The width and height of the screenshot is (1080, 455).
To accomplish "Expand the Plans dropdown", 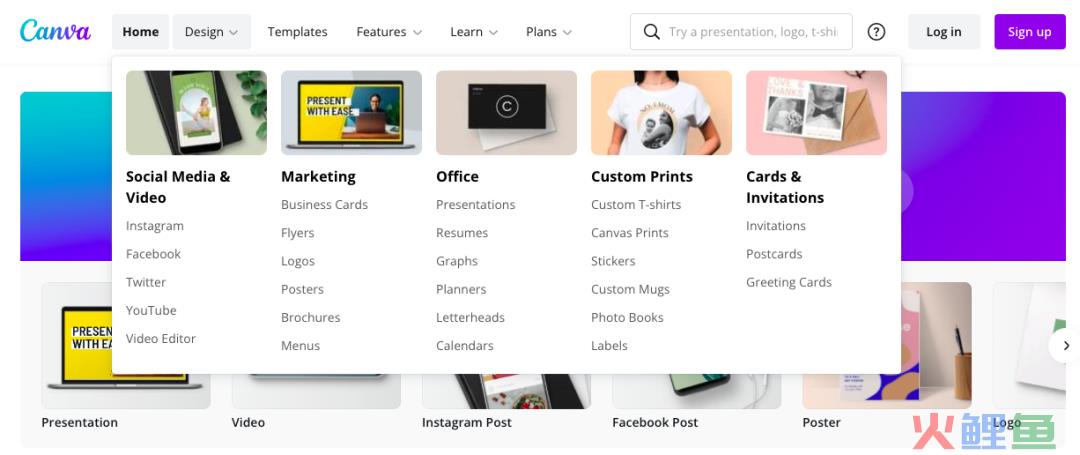I will coord(549,32).
